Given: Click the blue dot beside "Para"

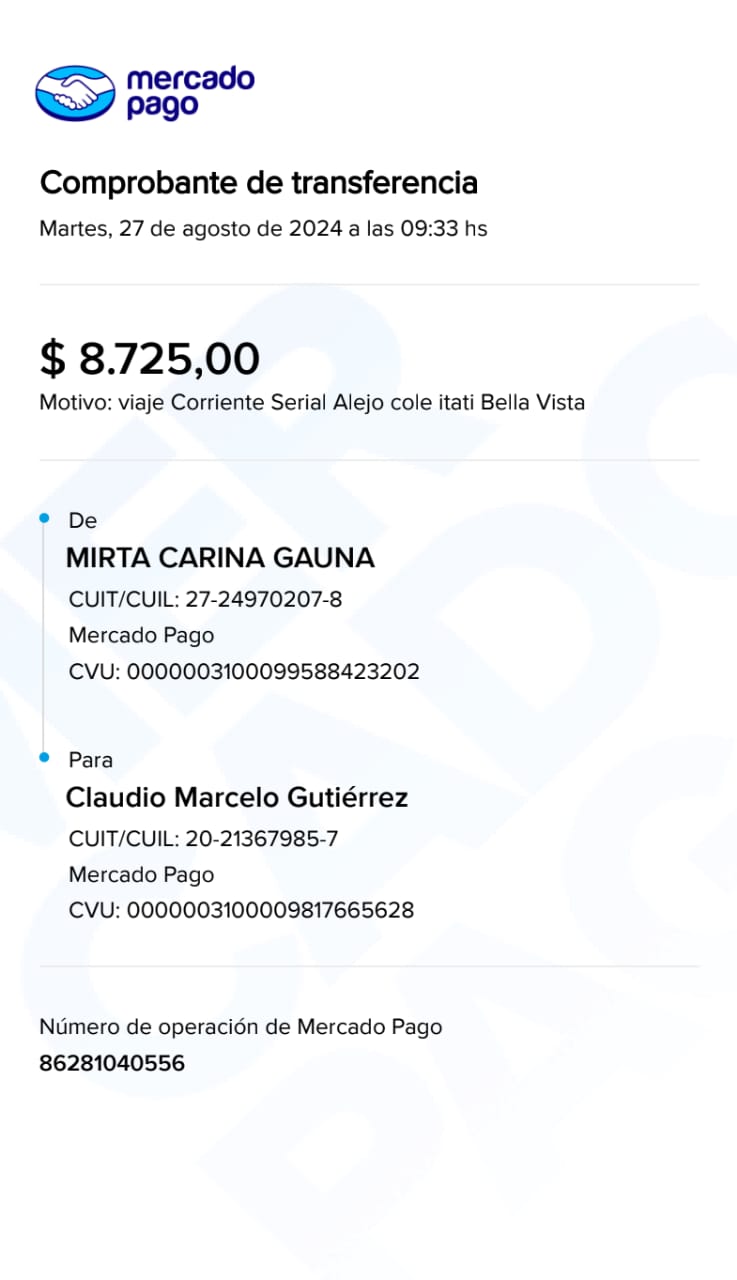Looking at the screenshot, I should [x=44, y=758].
